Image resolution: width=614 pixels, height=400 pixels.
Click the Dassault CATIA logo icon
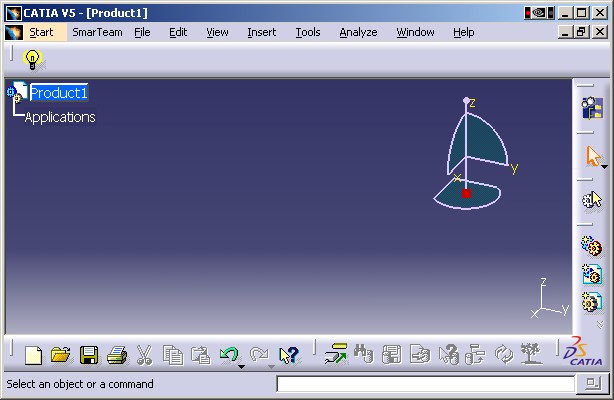(x=583, y=351)
